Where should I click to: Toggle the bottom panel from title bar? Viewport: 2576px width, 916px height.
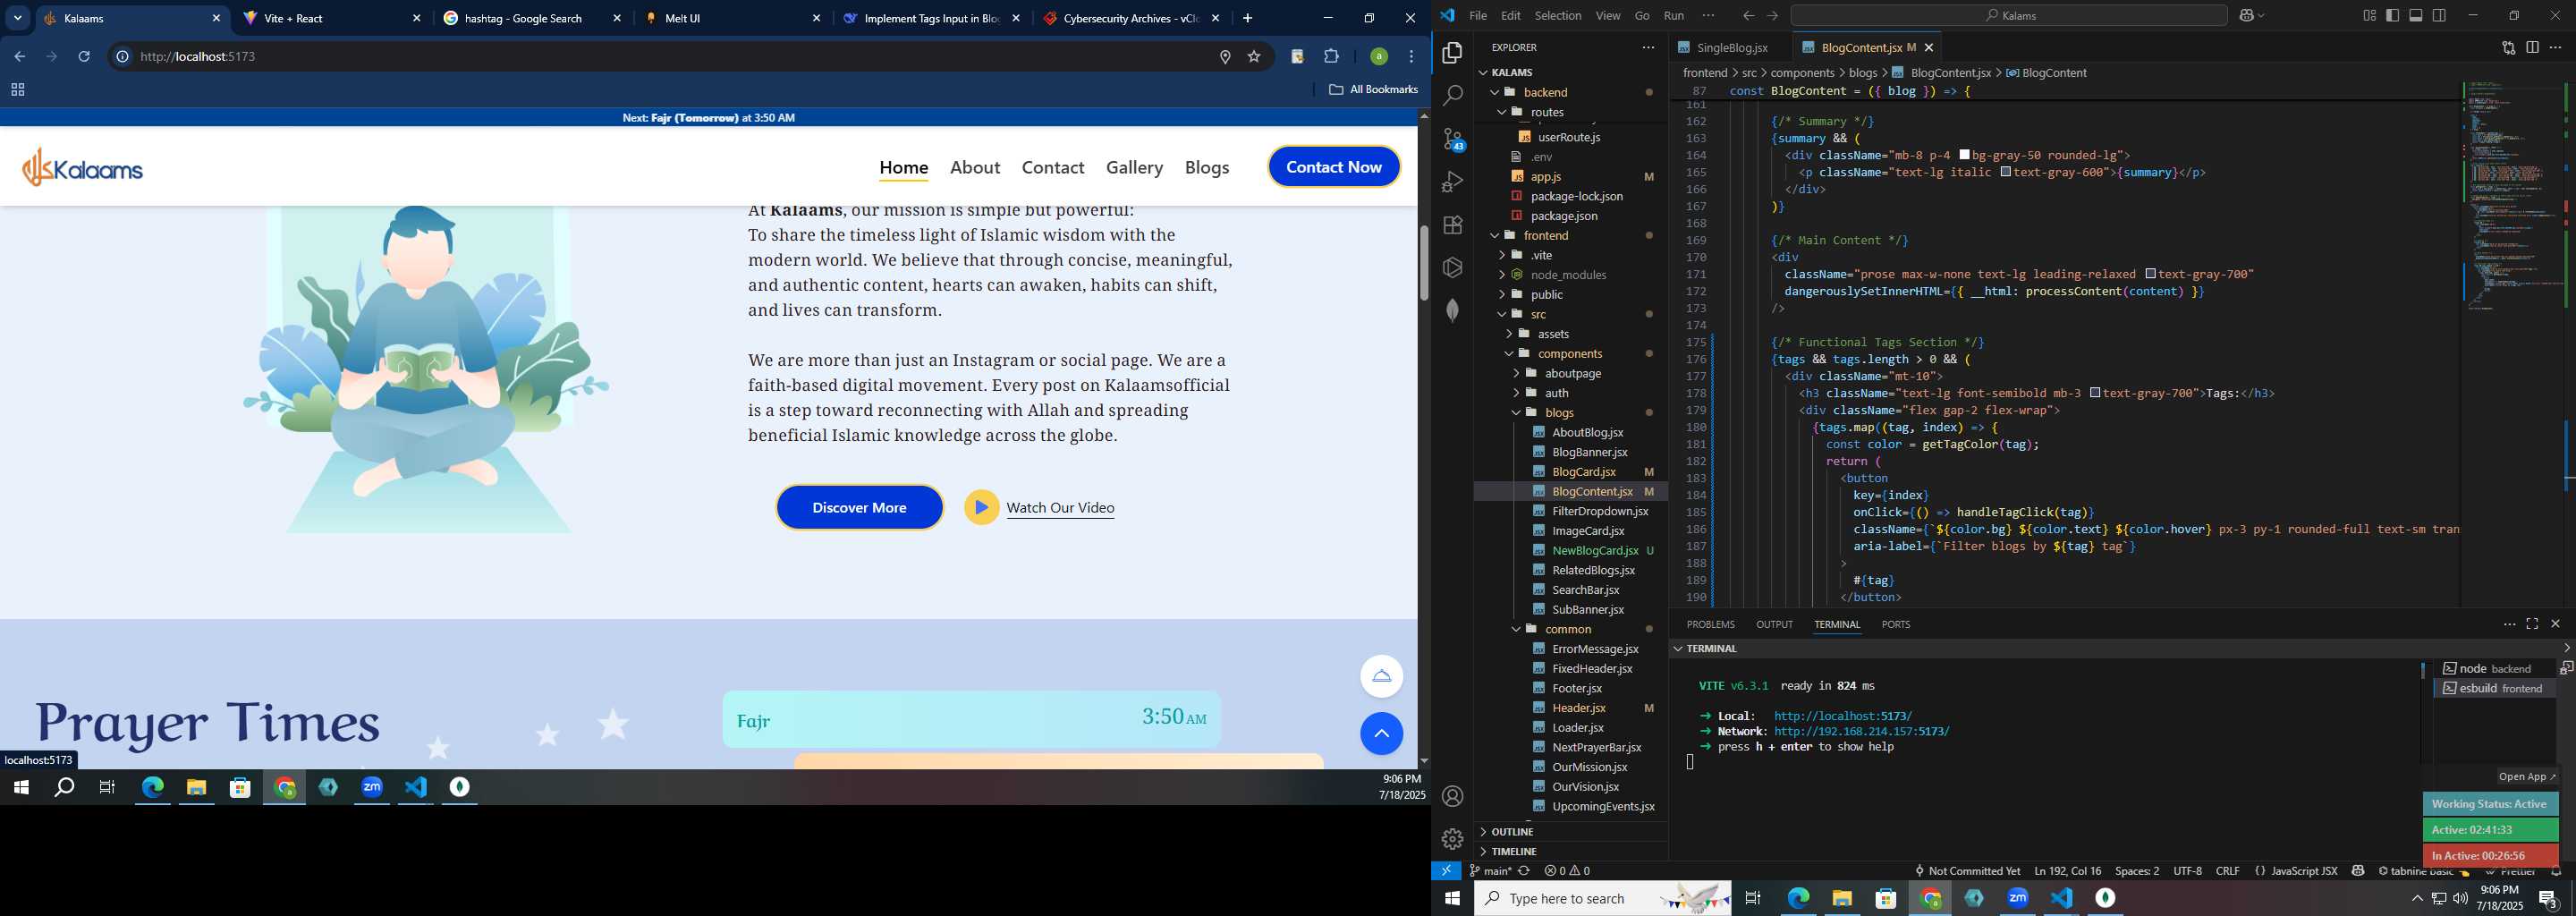click(x=2416, y=15)
